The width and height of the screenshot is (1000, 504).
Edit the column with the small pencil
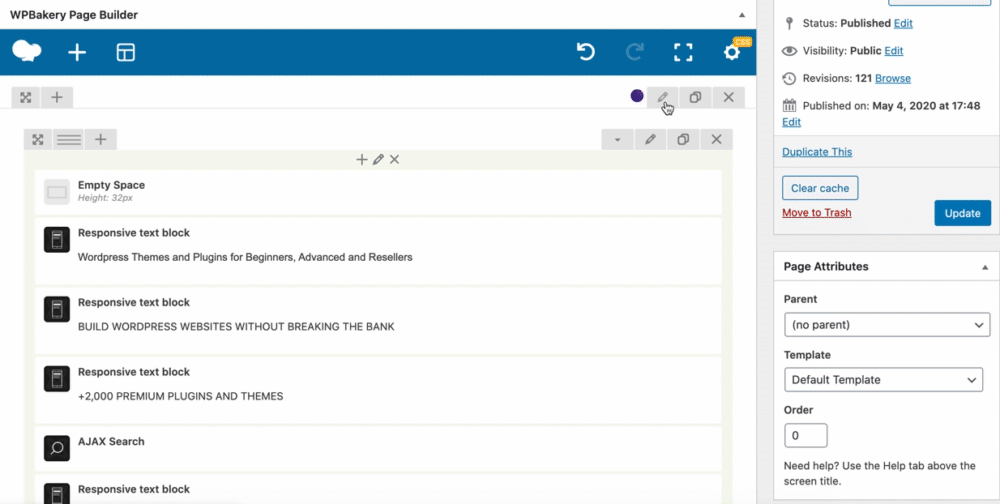378,159
